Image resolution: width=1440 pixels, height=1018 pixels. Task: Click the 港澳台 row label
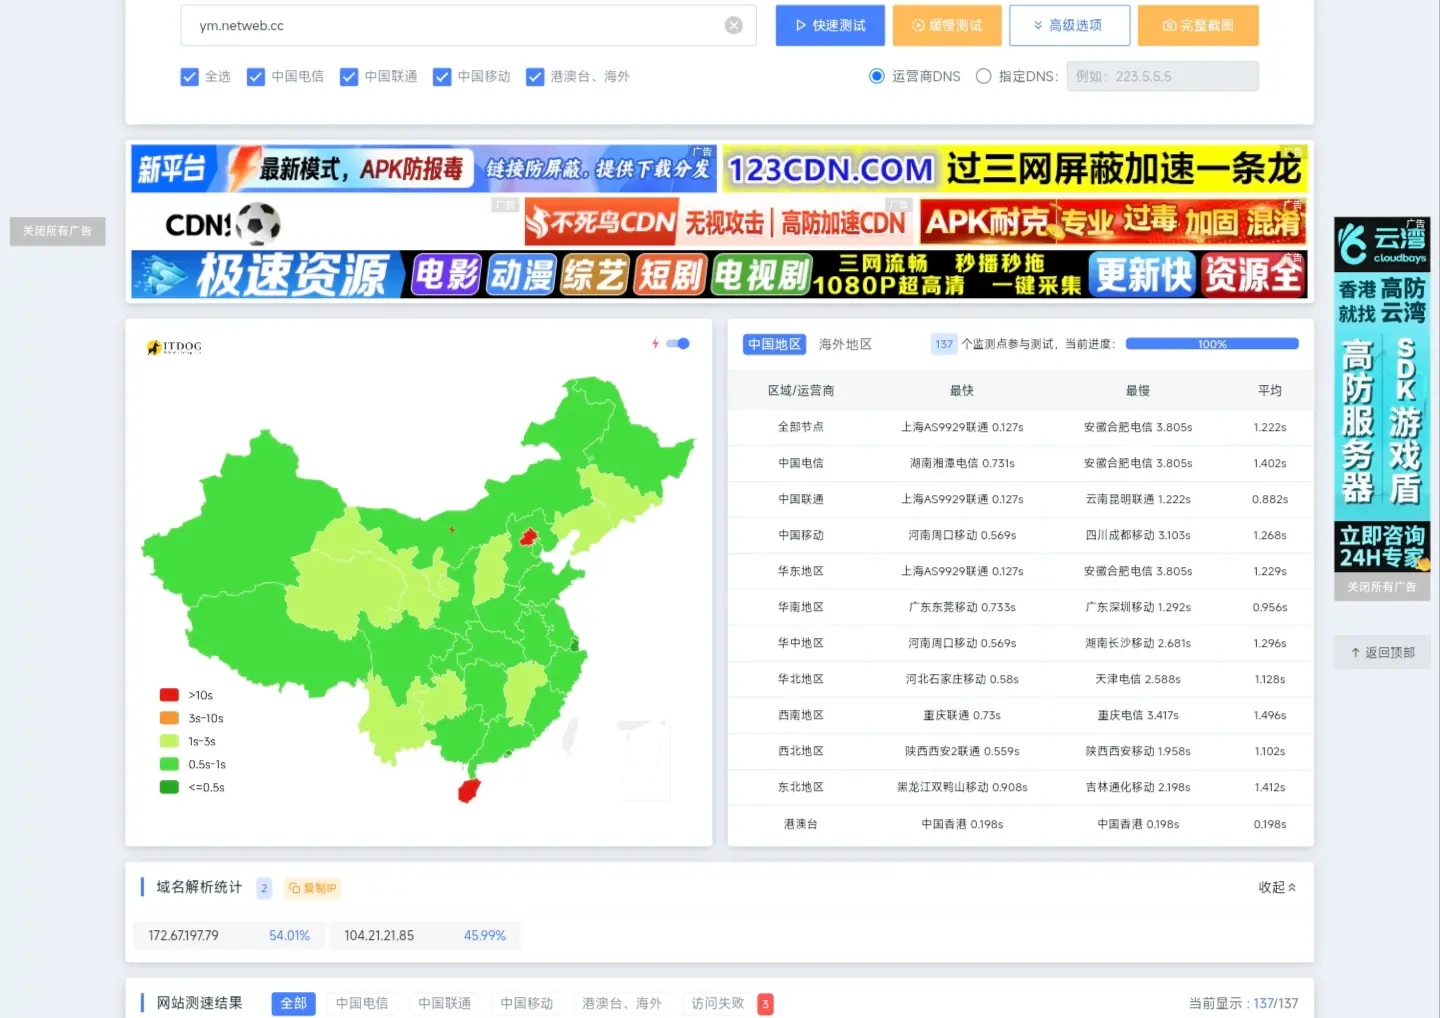(801, 824)
